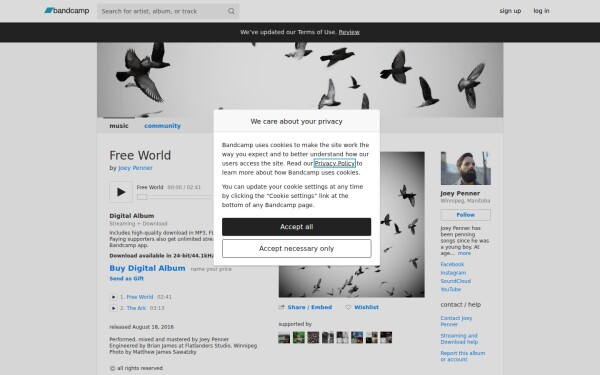This screenshot has height=375, width=600.
Task: Switch to the music tab
Action: tap(119, 126)
